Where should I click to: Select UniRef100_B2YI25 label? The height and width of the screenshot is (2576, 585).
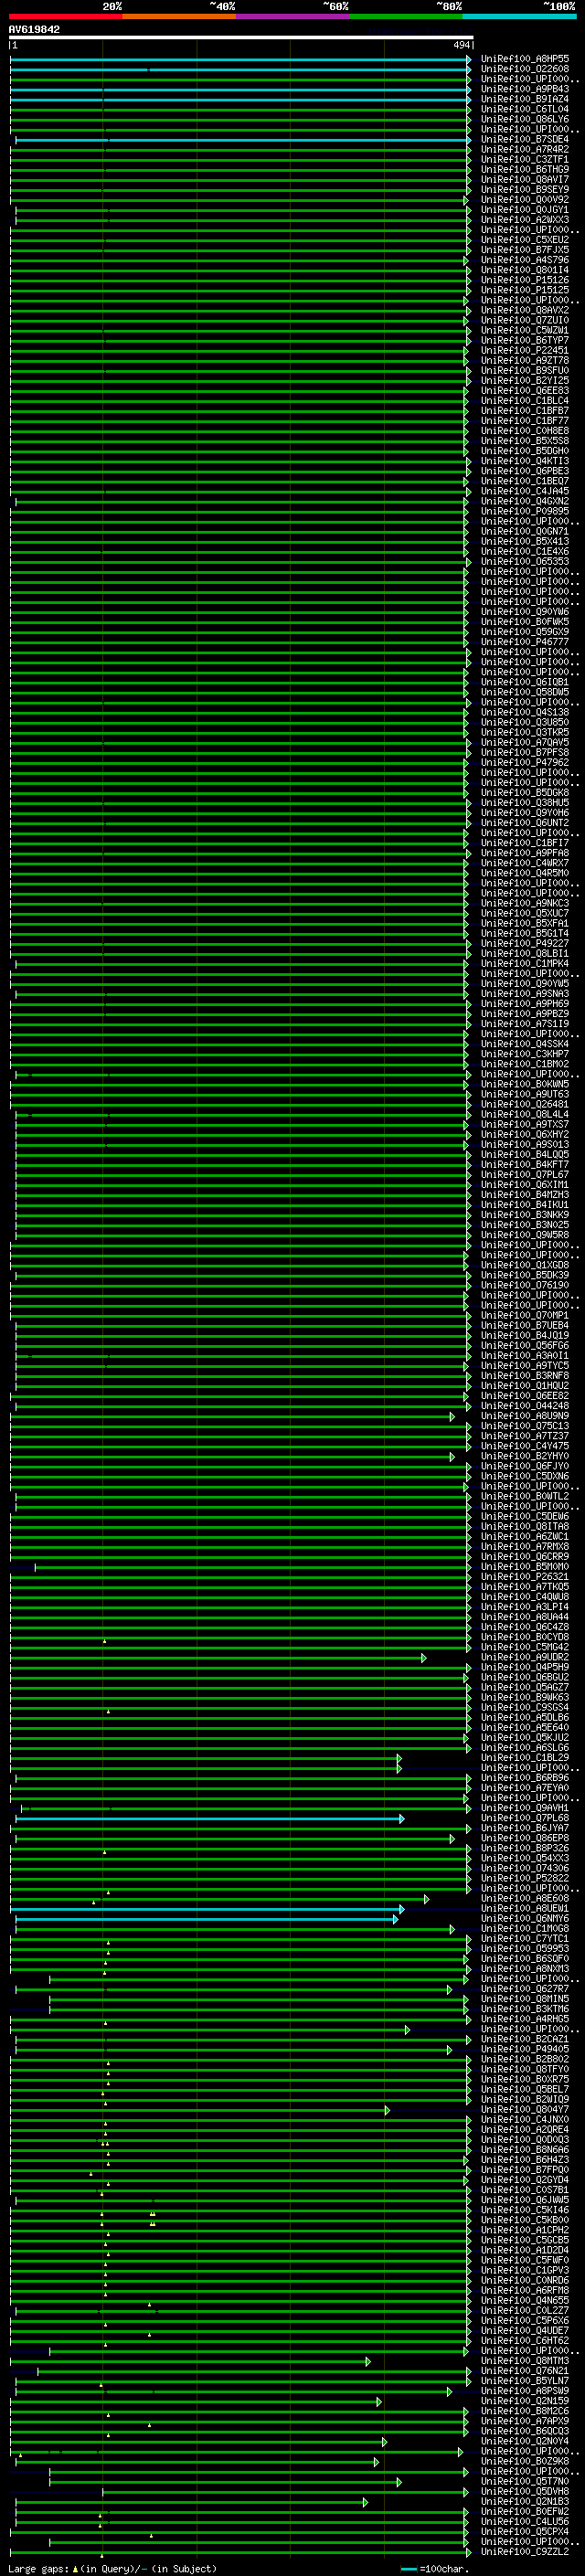[525, 380]
